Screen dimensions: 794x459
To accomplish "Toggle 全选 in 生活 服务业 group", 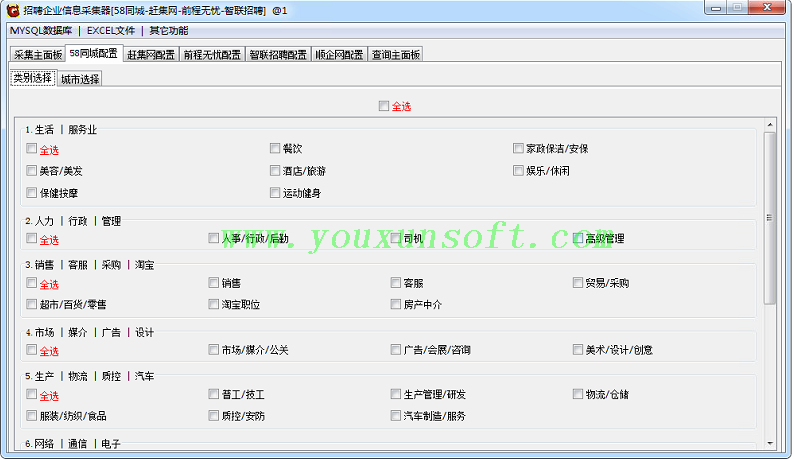I will pos(31,148).
